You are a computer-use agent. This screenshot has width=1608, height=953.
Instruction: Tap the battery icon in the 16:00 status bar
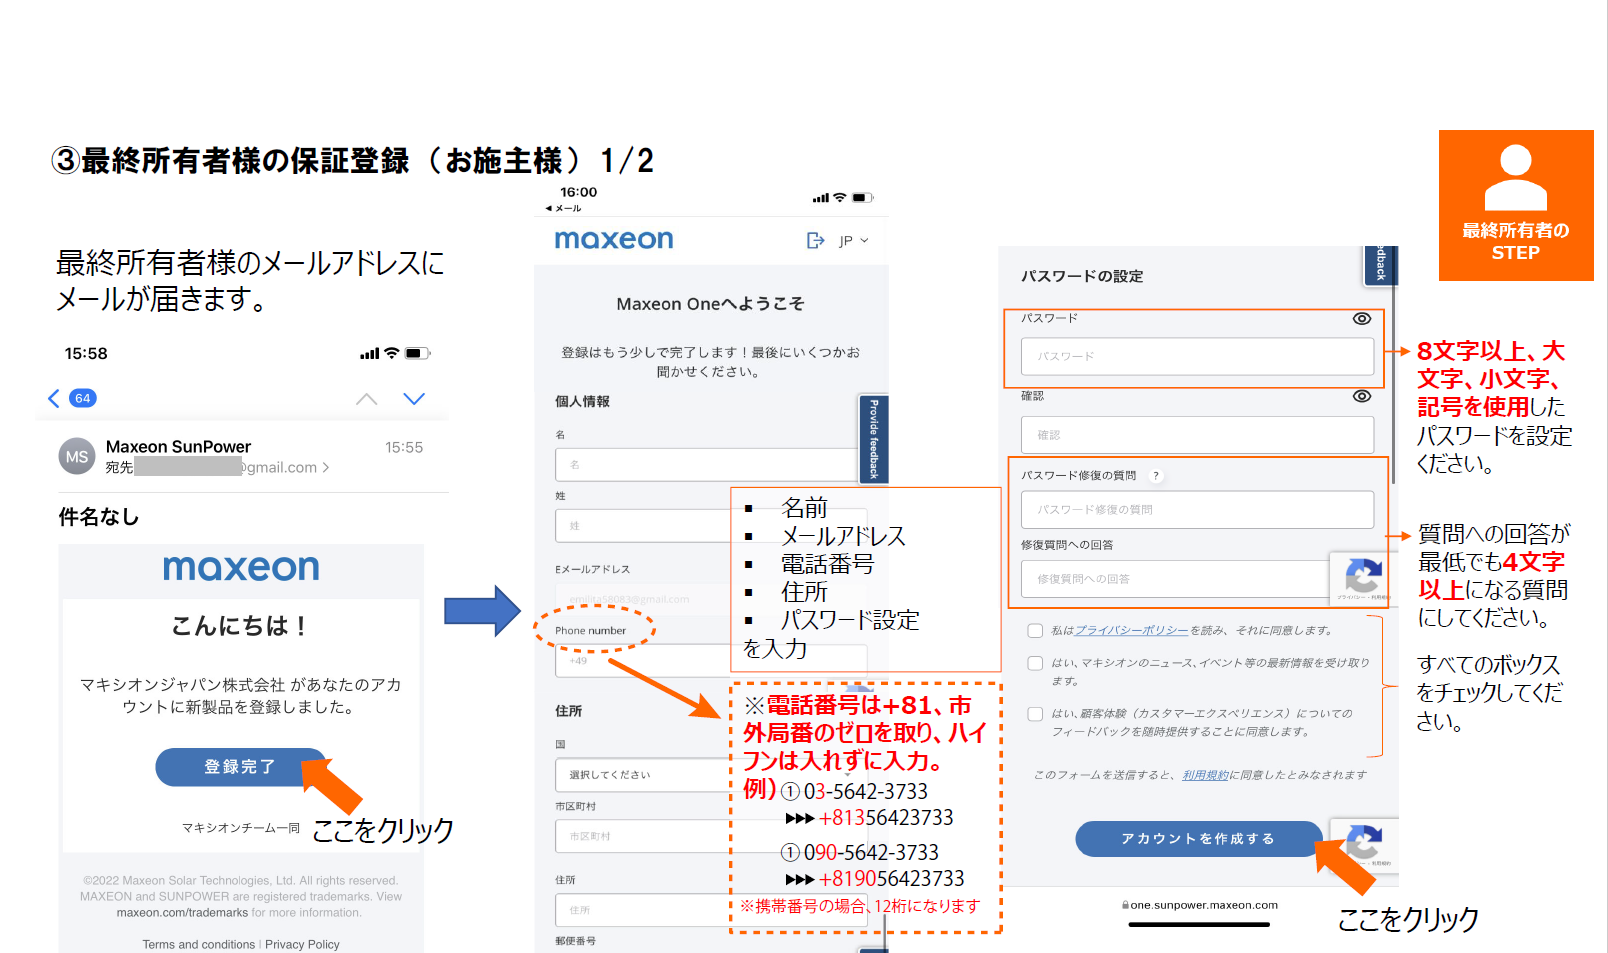[x=862, y=198]
